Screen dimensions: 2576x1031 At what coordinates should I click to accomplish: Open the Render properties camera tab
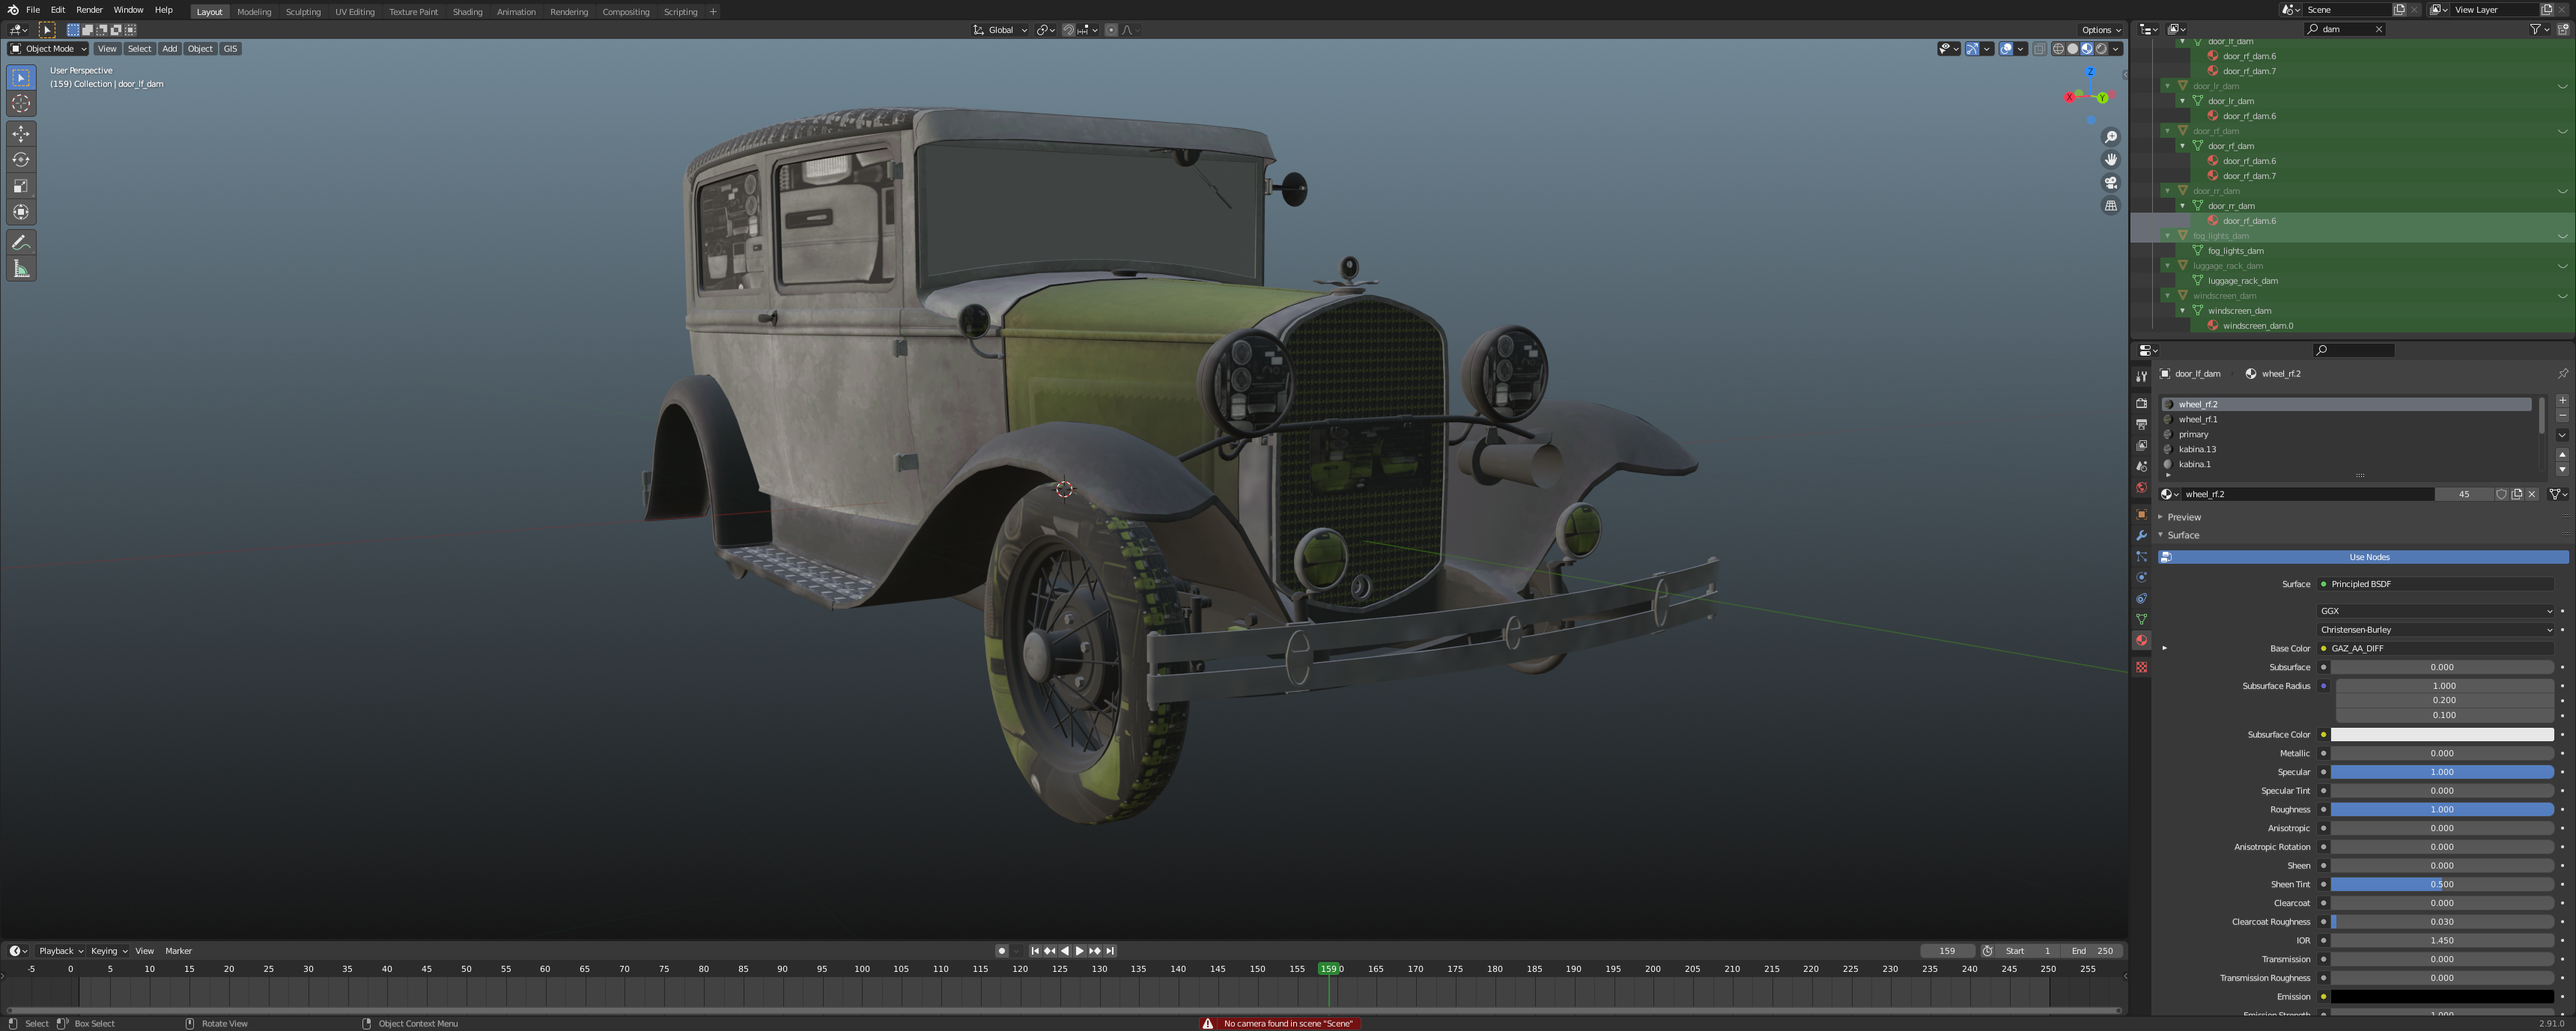[x=2141, y=403]
